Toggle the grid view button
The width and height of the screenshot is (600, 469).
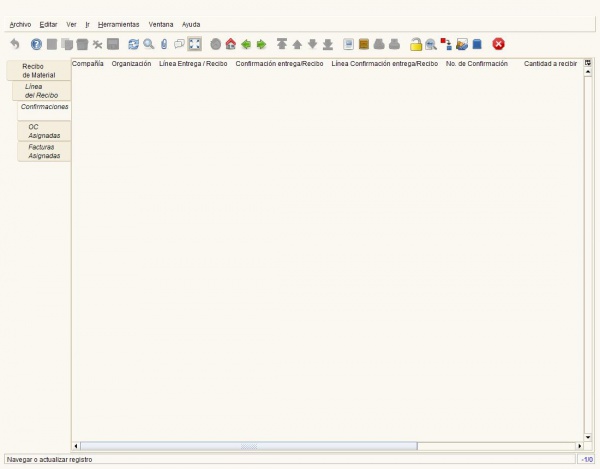(x=195, y=44)
